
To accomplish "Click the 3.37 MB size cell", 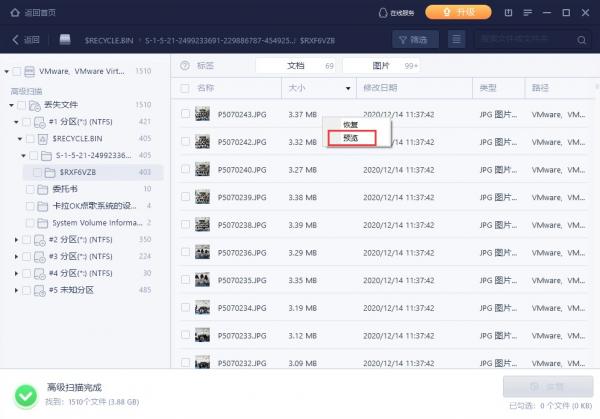I will point(303,114).
